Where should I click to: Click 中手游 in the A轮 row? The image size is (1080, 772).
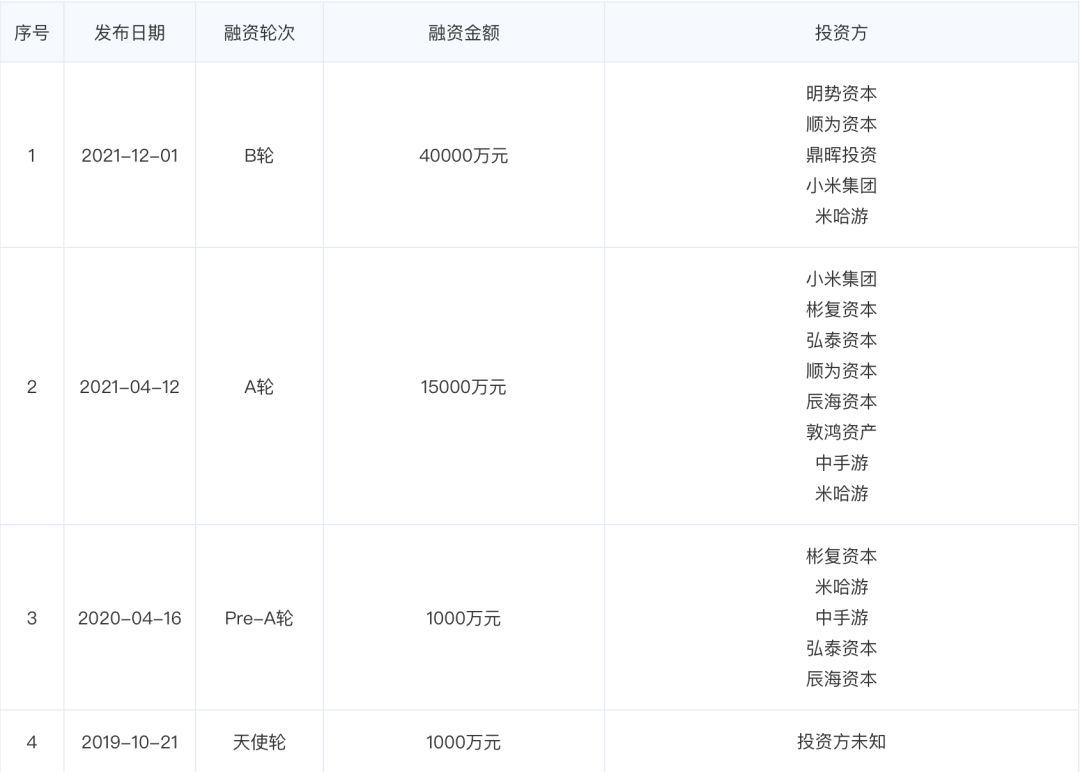[841, 463]
